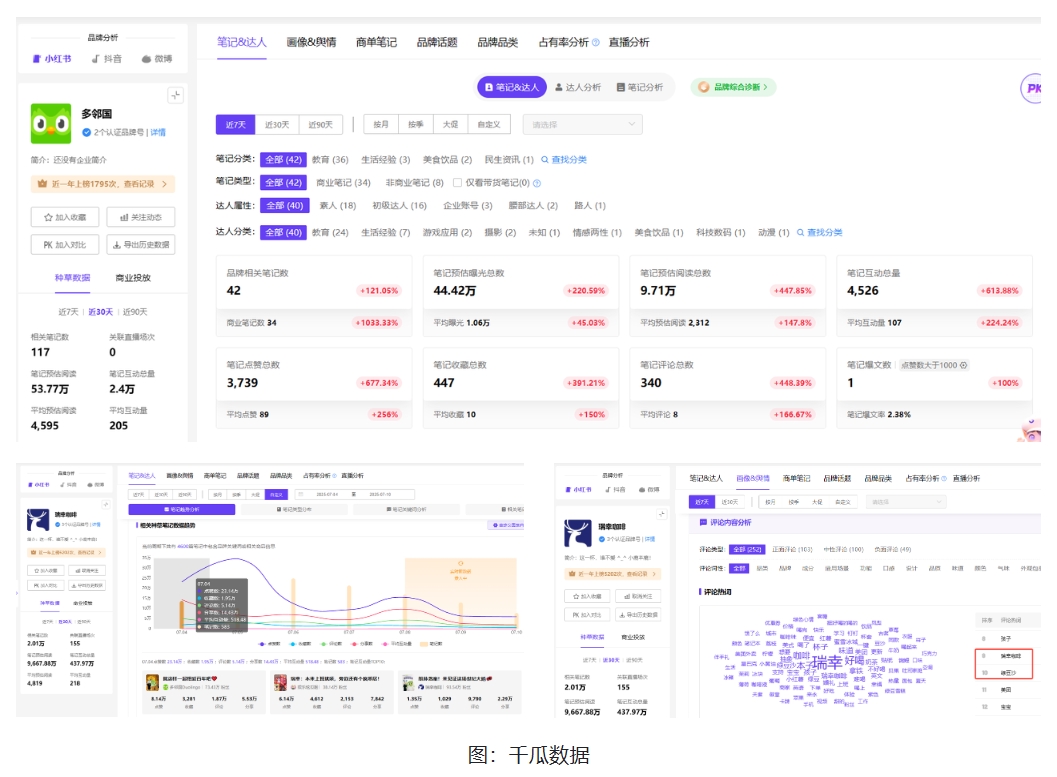Expand the 近一年上榜1795次 record banner
Screen dimensions: 1057x777
103,184
